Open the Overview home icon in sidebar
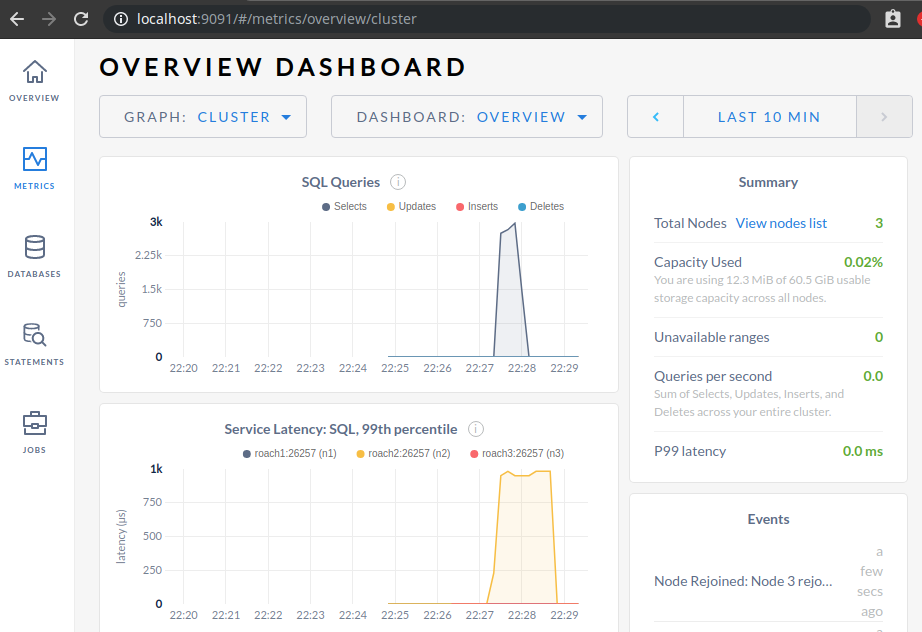The height and width of the screenshot is (632, 922). [x=35, y=73]
